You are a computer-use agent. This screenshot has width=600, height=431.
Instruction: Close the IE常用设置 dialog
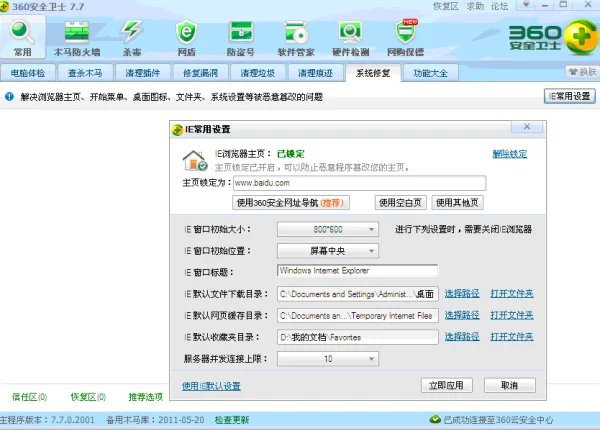pos(527,127)
